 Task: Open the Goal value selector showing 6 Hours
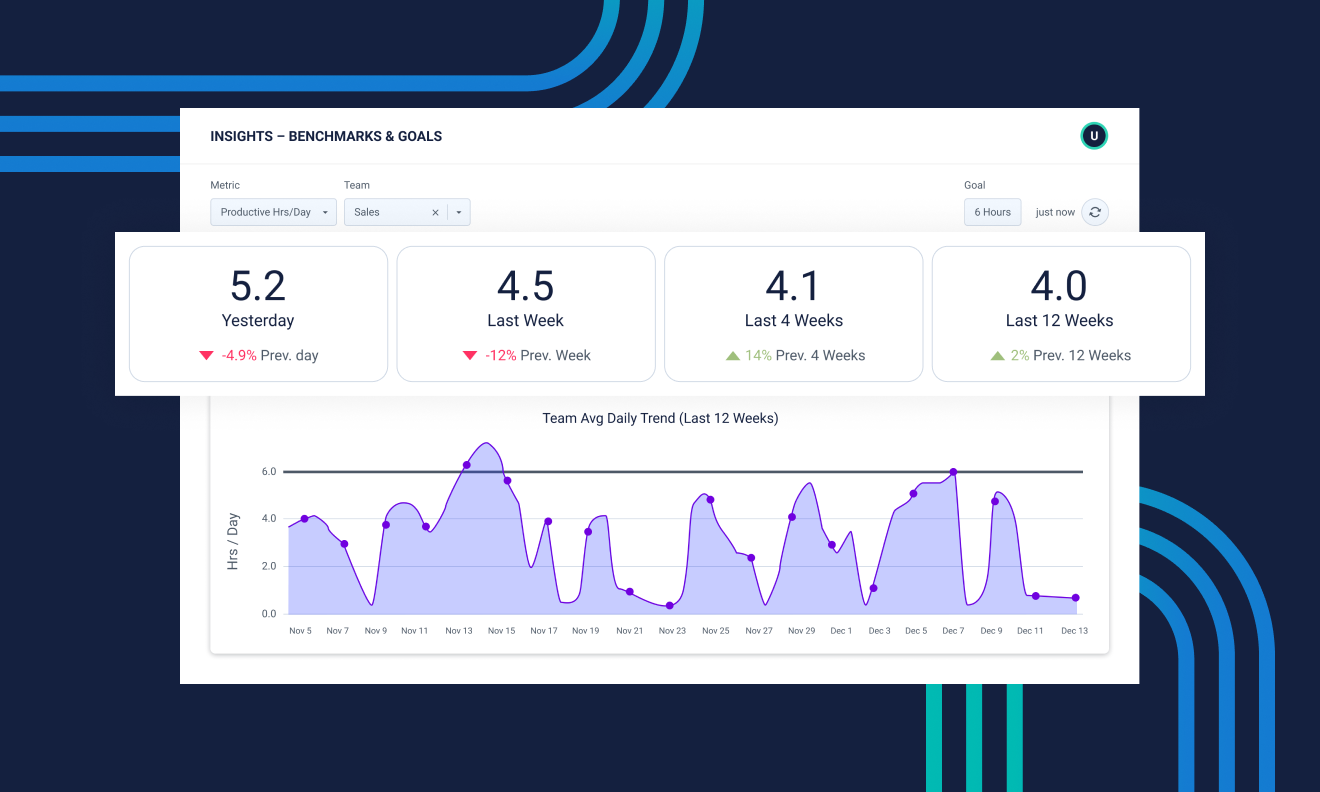(992, 212)
